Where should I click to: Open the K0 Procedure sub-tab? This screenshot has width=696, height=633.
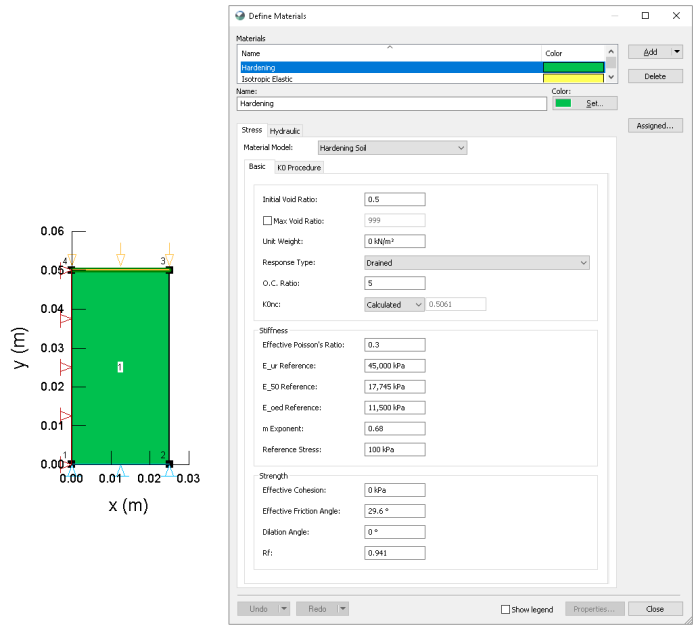pyautogui.click(x=299, y=168)
